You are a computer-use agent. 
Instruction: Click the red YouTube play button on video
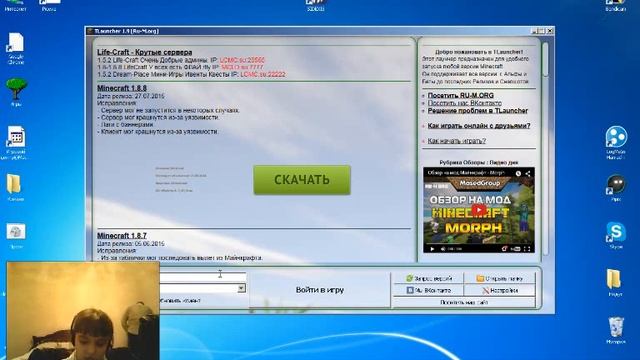[x=479, y=210]
